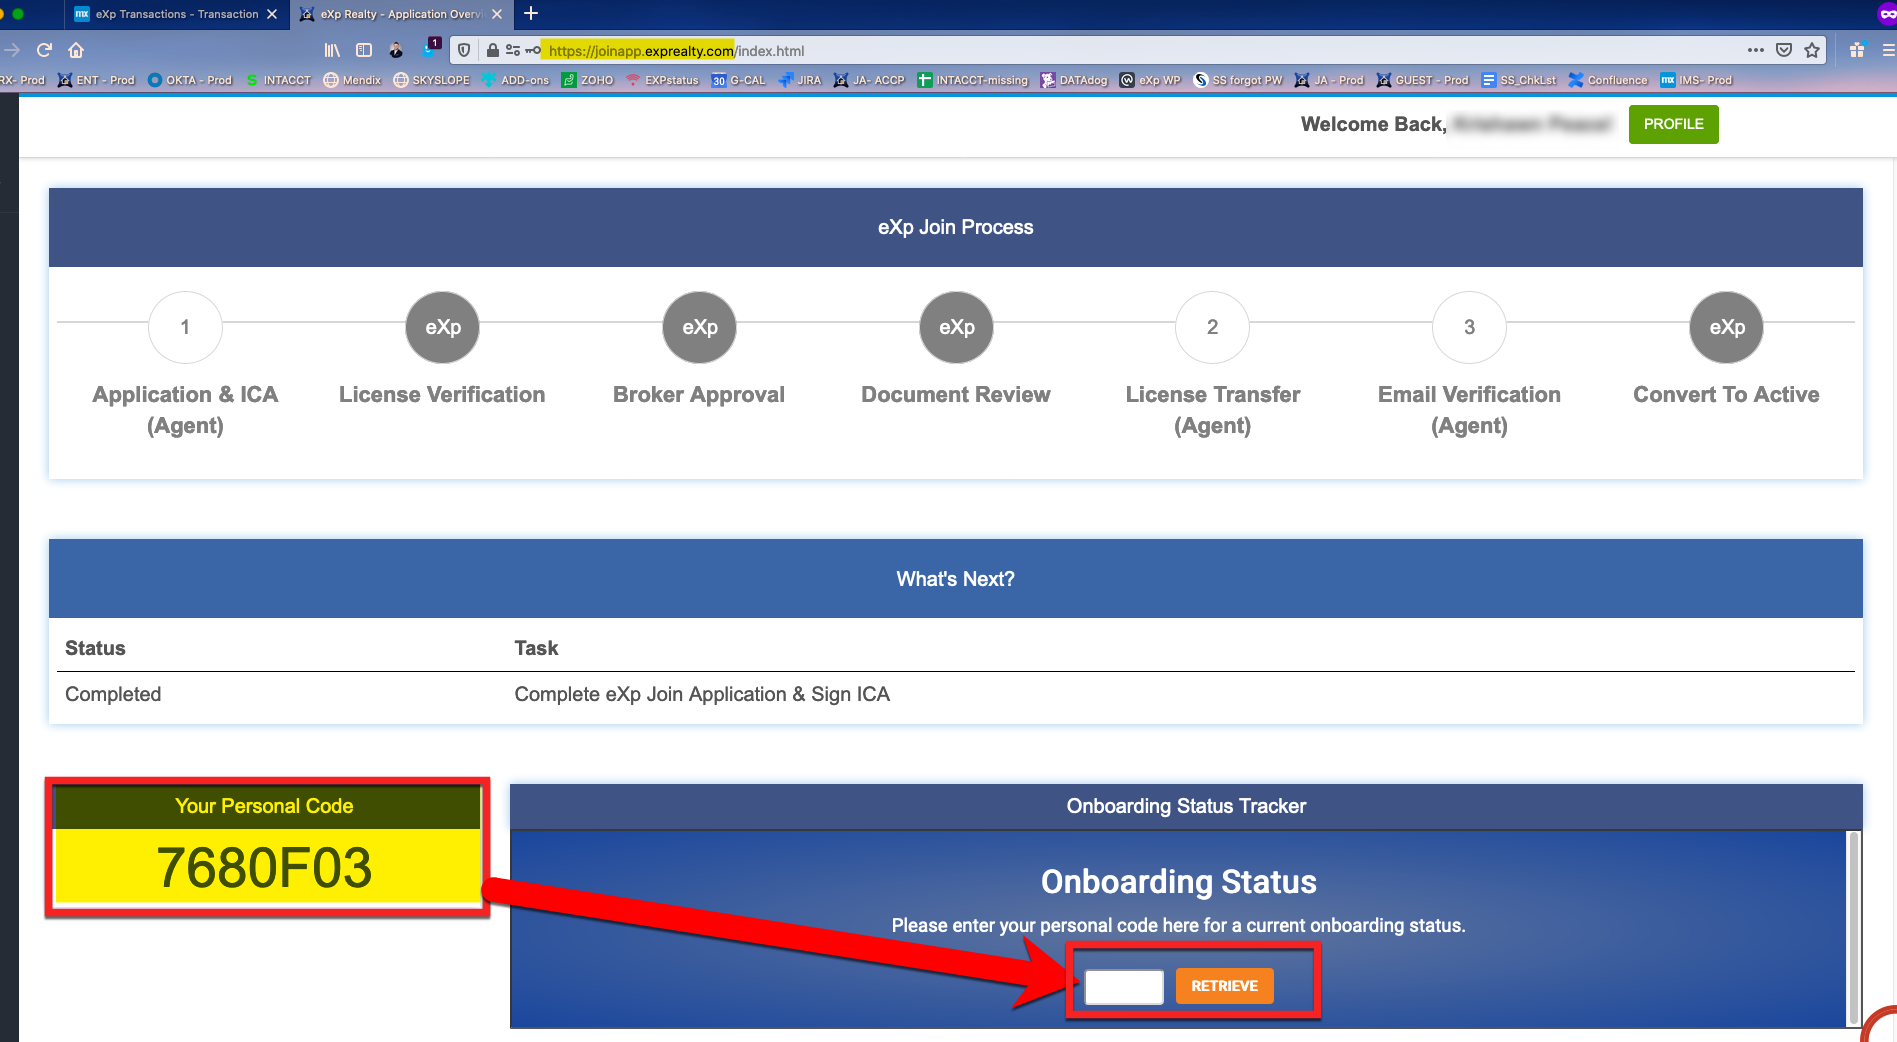Screen dimensions: 1897x1042
Task: Open Confluence bookmark
Action: click(x=1608, y=80)
